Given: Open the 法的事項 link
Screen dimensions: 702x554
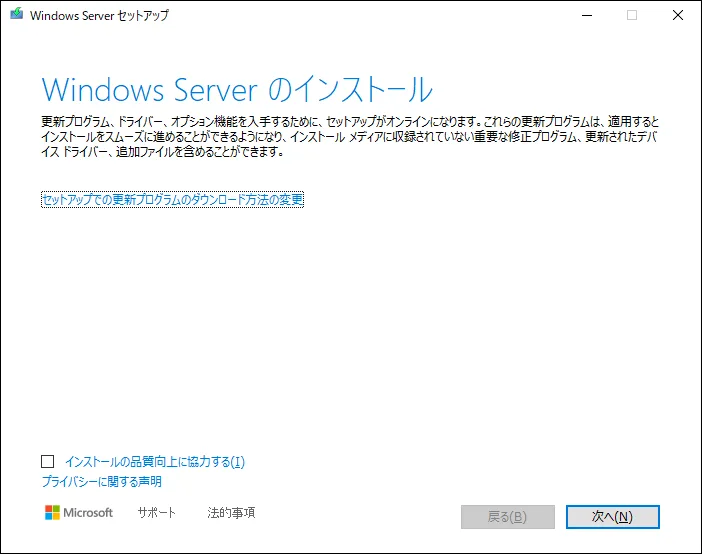Looking at the screenshot, I should pos(231,512).
